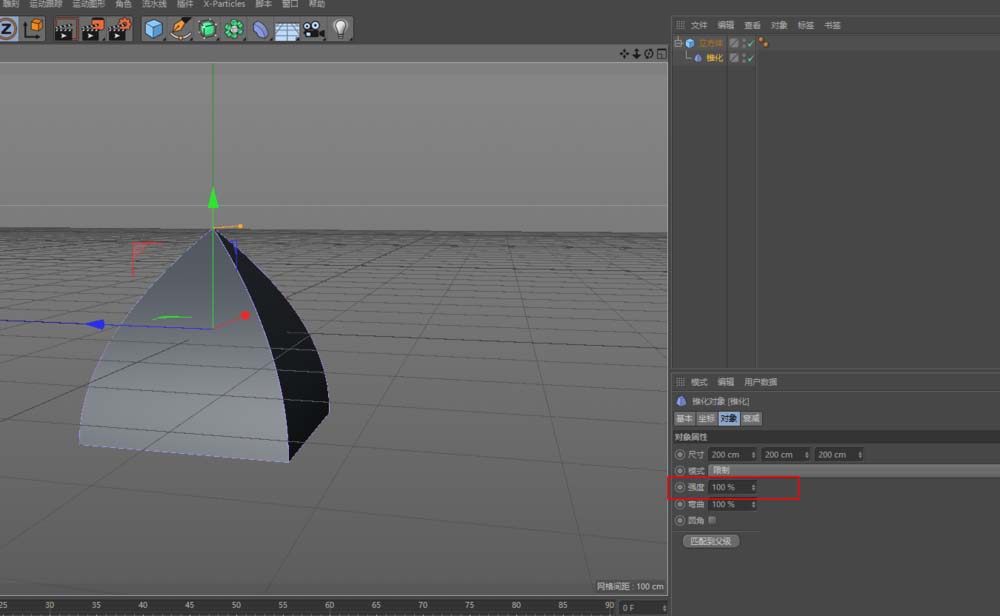Select the spline pen tool icon
This screenshot has width=1000, height=616.
coord(179,29)
